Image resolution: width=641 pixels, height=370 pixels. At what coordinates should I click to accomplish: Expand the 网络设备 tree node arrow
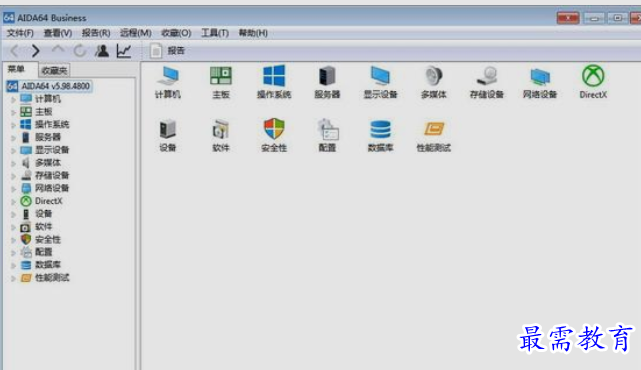13,188
